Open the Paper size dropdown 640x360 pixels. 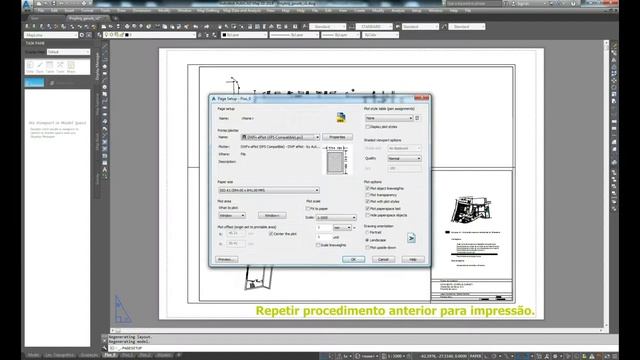(x=269, y=190)
